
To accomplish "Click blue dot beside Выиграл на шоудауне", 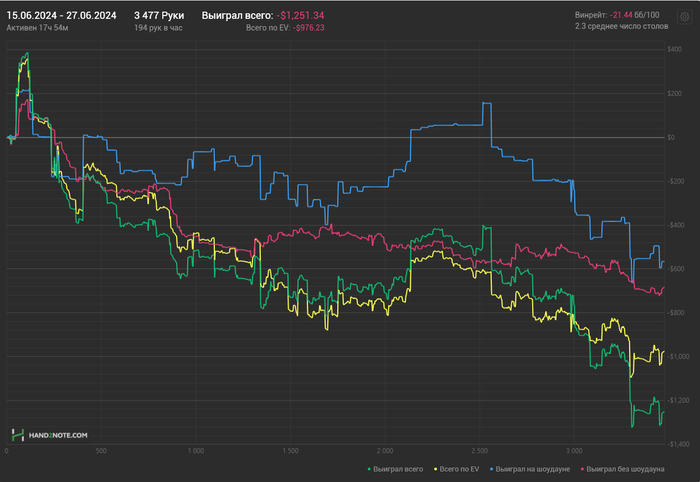I will (x=490, y=468).
